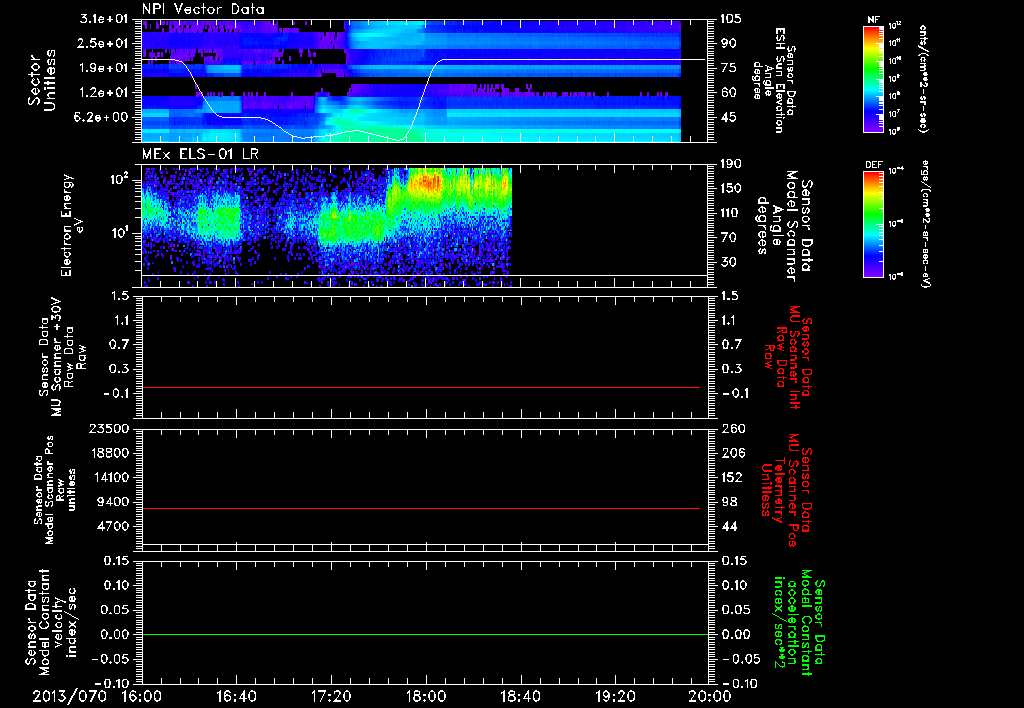Click the 190 scanner angle tick label
1024x708 pixels.
tap(730, 164)
